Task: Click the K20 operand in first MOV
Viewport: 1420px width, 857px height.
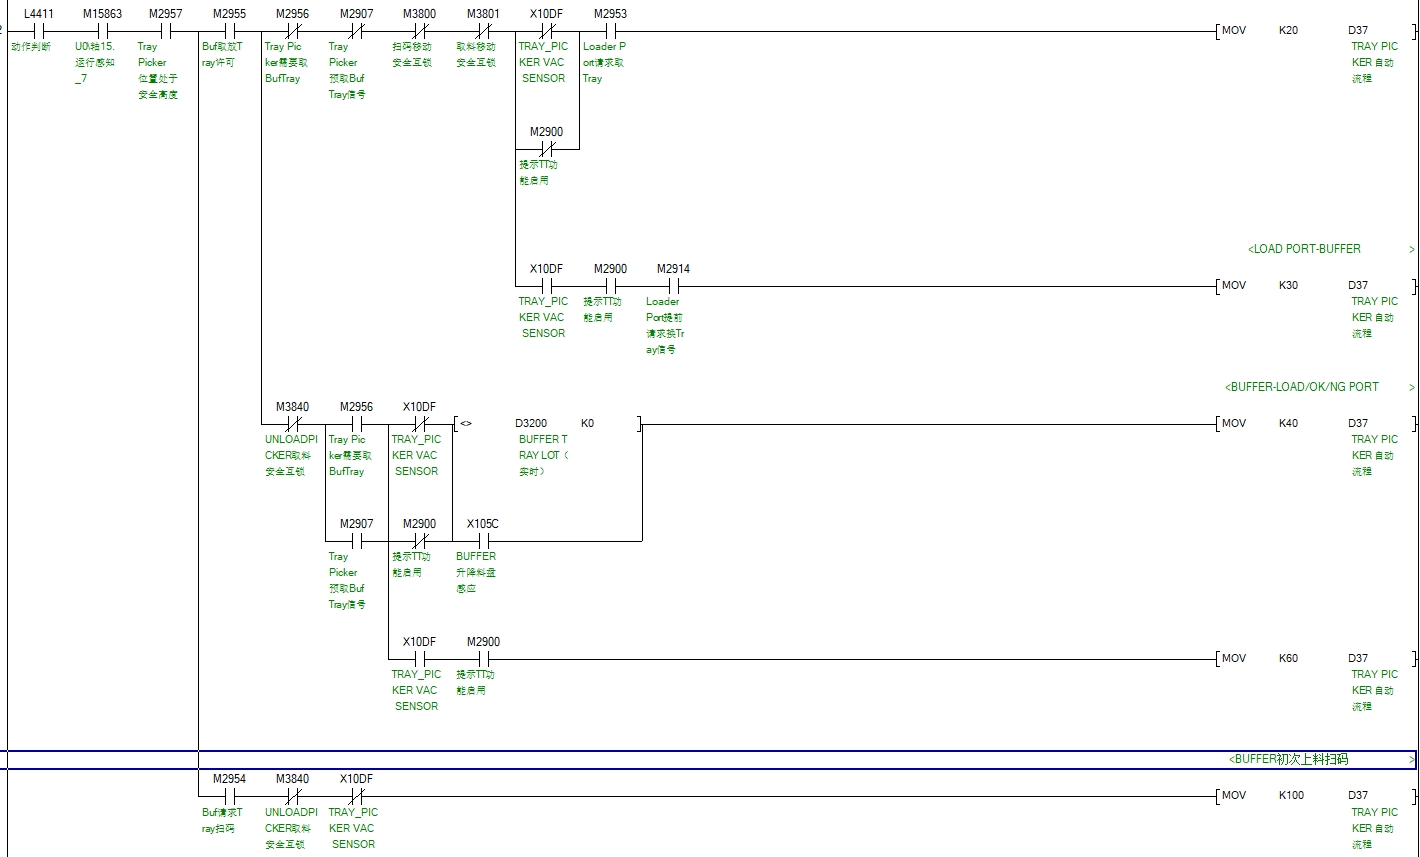Action: click(1288, 31)
